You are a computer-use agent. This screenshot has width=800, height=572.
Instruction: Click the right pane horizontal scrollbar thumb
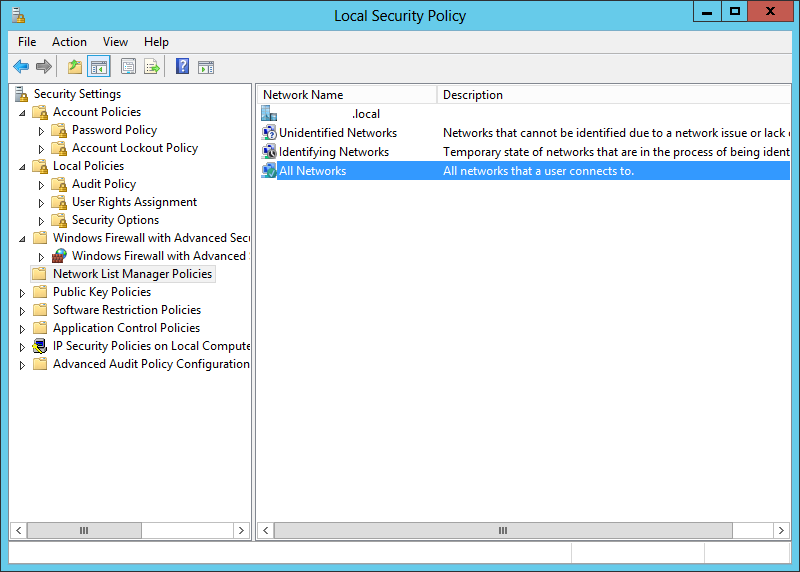click(x=503, y=530)
